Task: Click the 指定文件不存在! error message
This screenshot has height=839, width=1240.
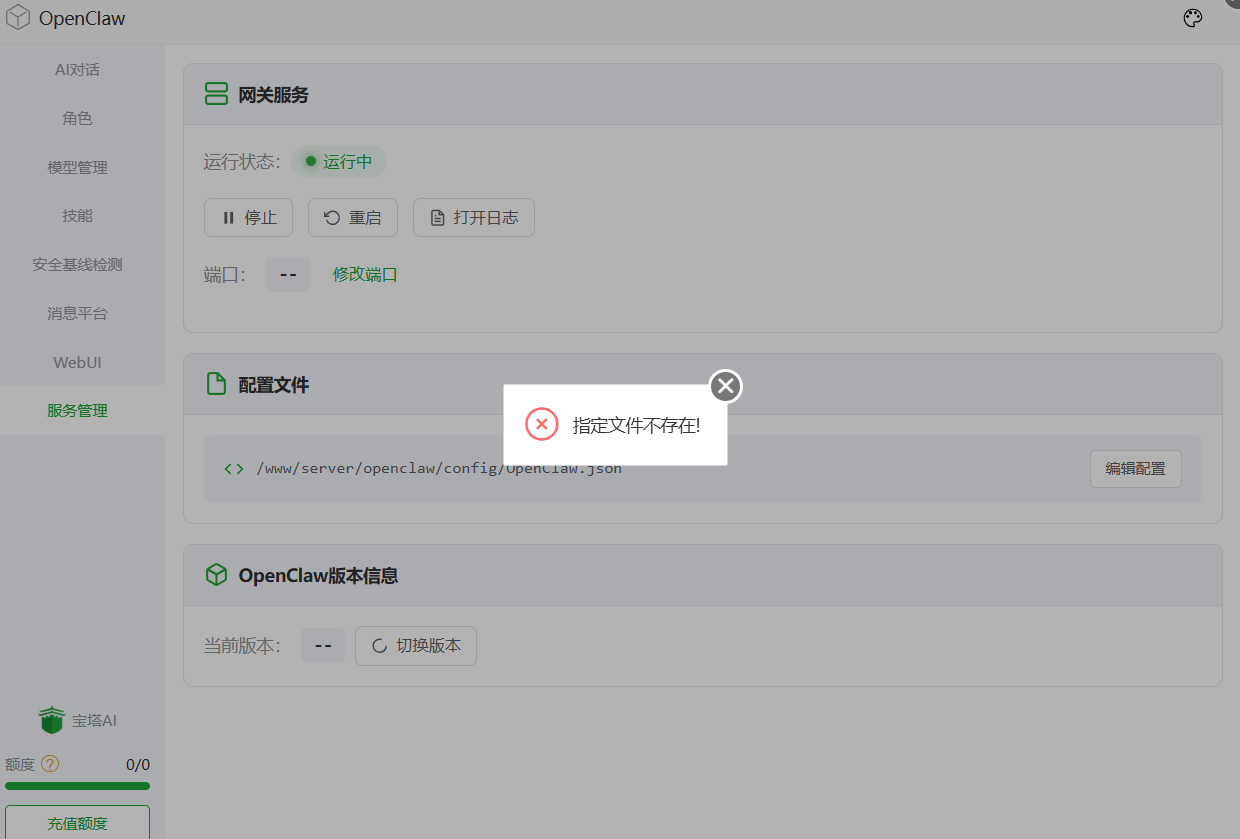Action: [636, 425]
